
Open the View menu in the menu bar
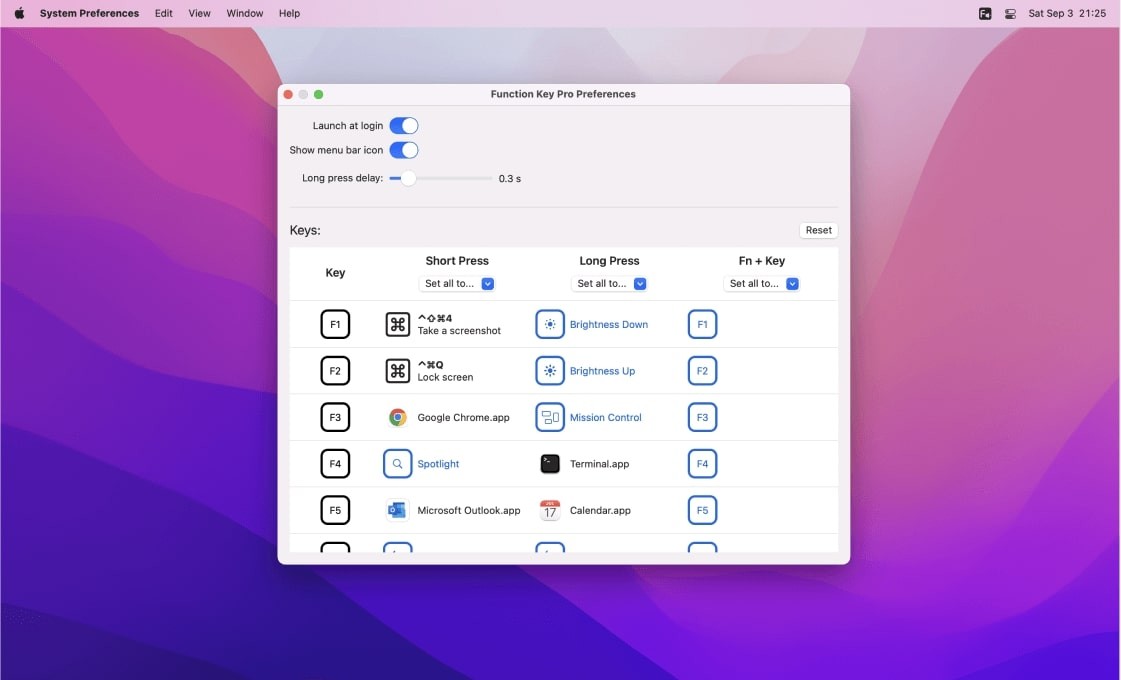(199, 13)
